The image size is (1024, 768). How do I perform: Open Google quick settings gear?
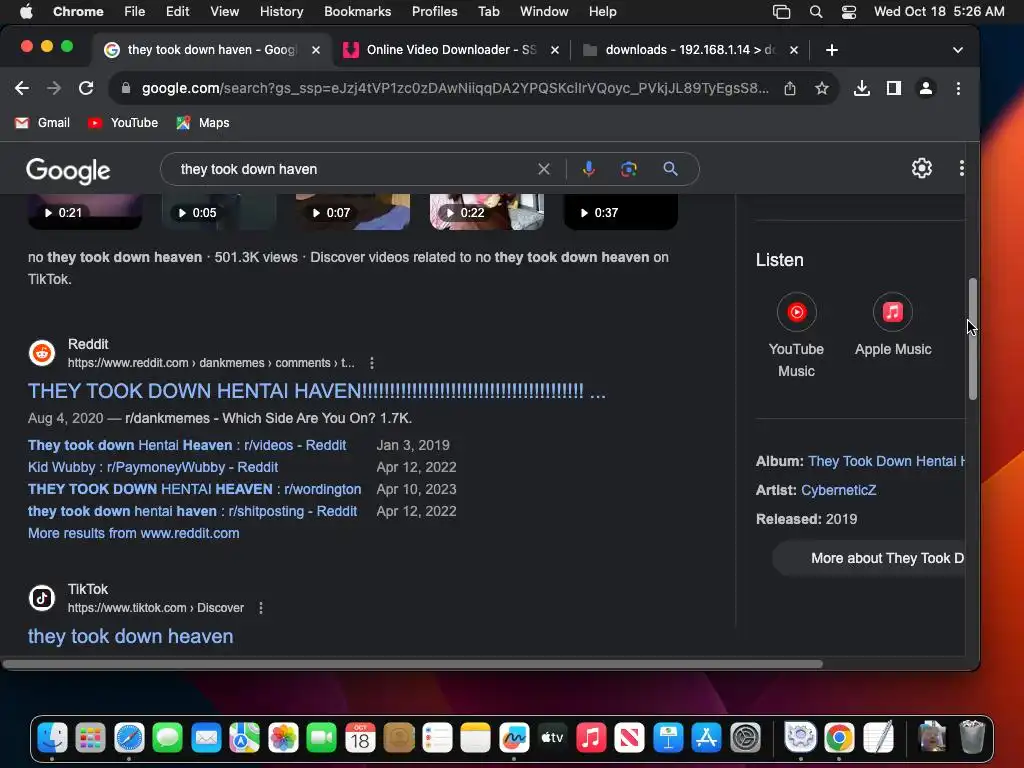[x=921, y=168]
